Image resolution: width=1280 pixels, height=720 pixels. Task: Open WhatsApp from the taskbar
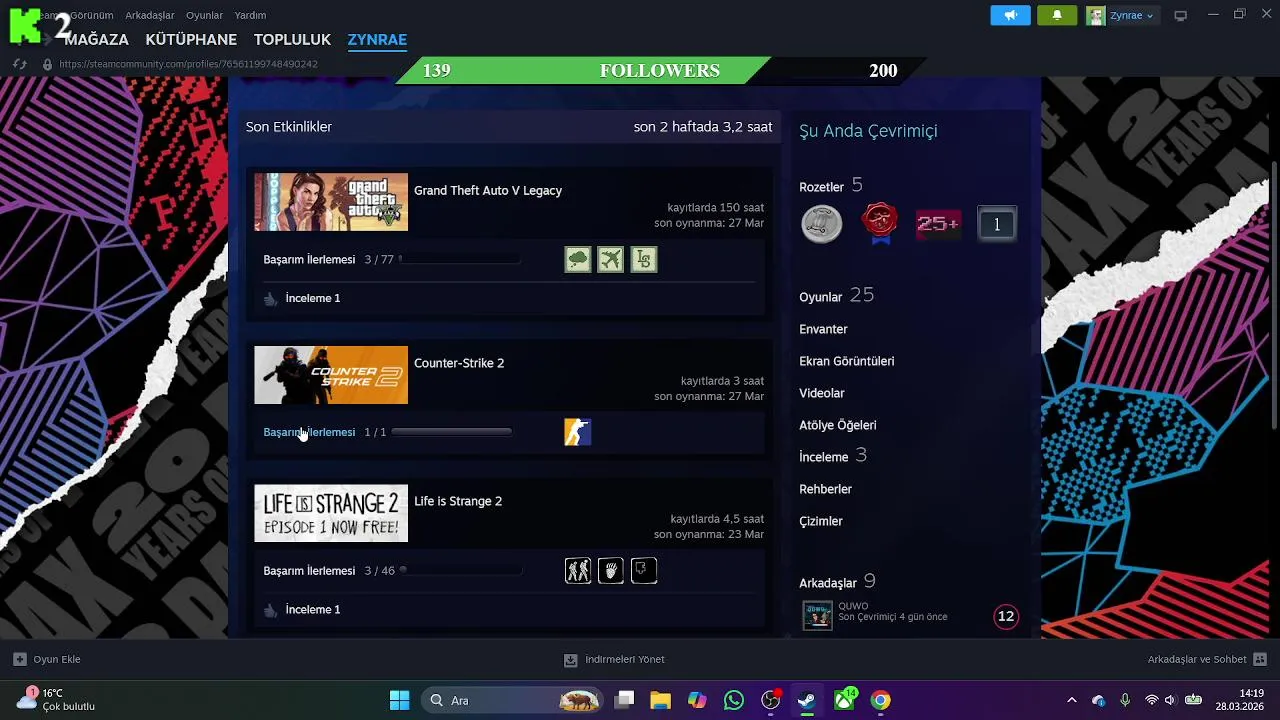pos(734,700)
